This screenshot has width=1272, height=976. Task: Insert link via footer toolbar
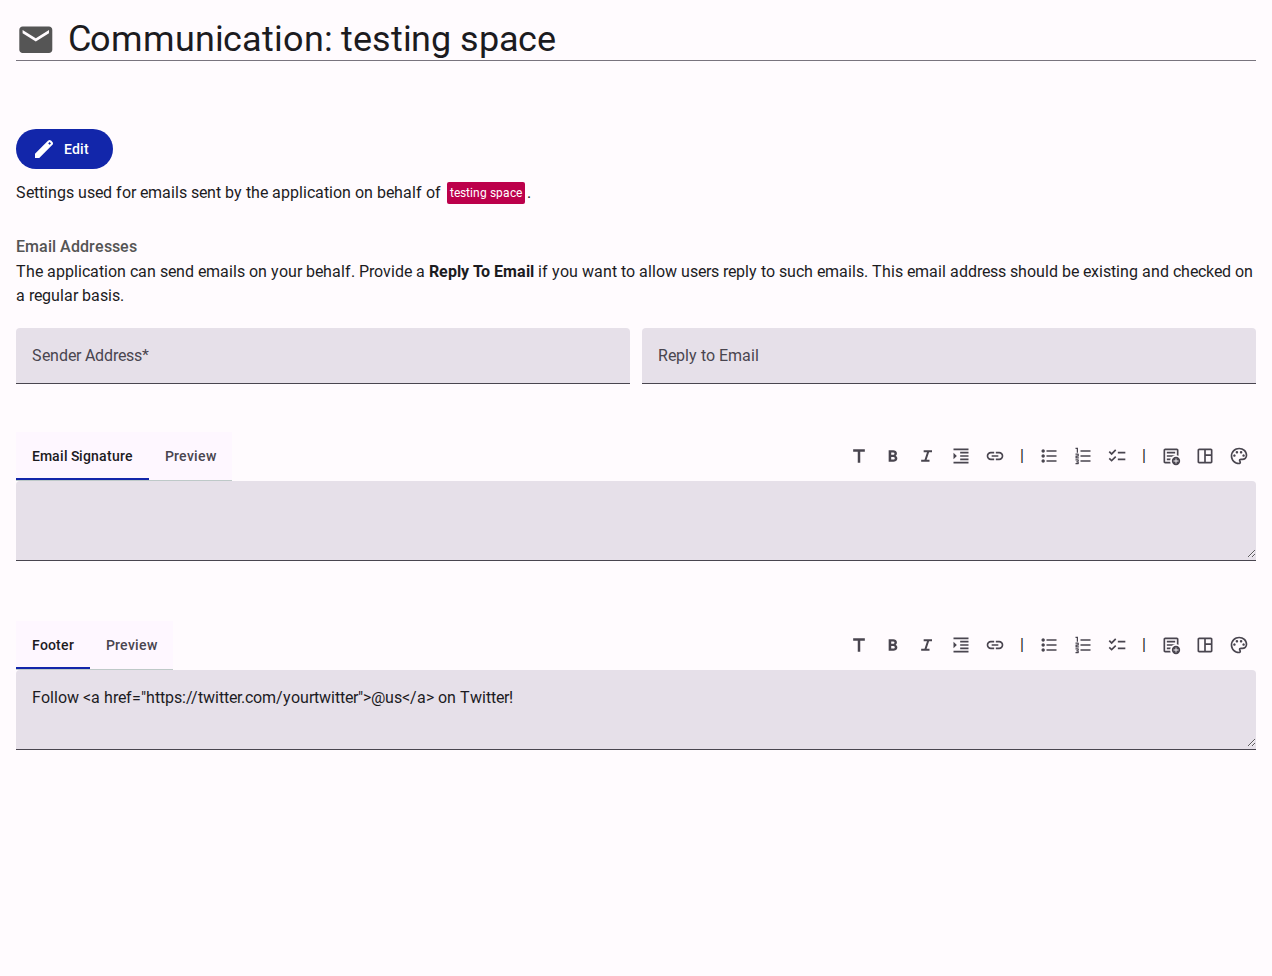[995, 645]
